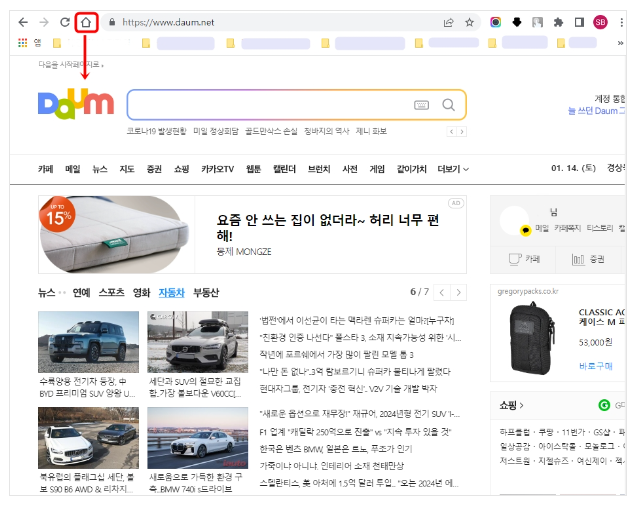Bookmark this page with the star icon
This screenshot has width=635, height=505.
469,22
